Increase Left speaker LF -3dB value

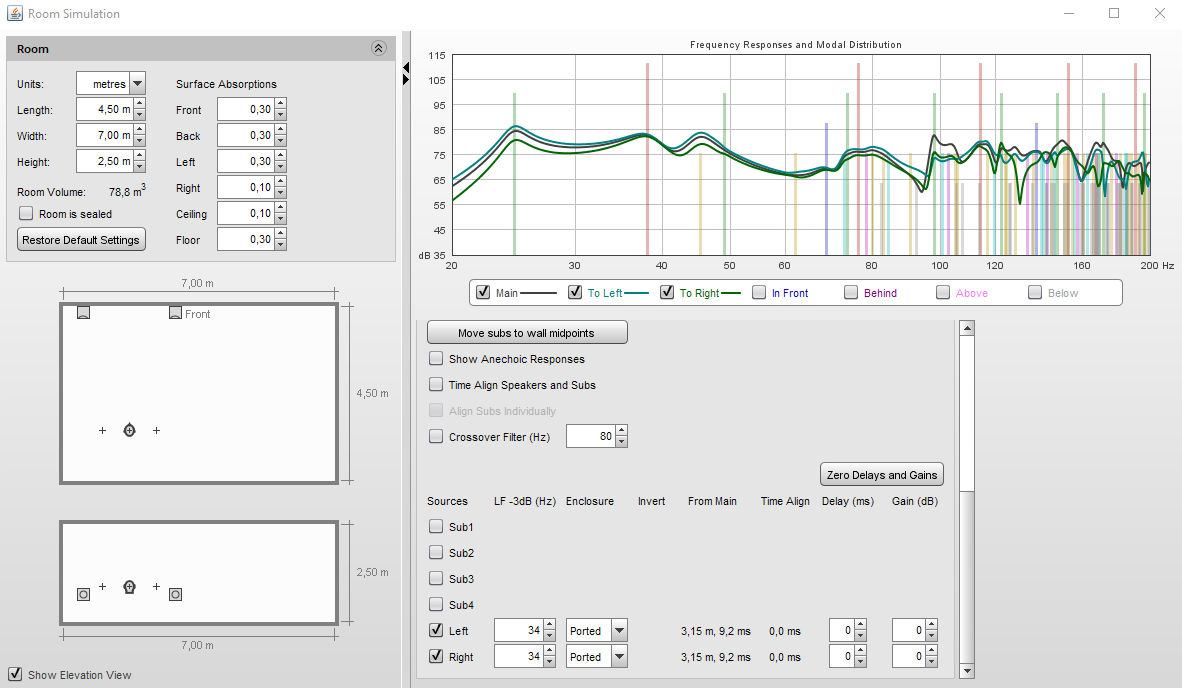[550, 625]
